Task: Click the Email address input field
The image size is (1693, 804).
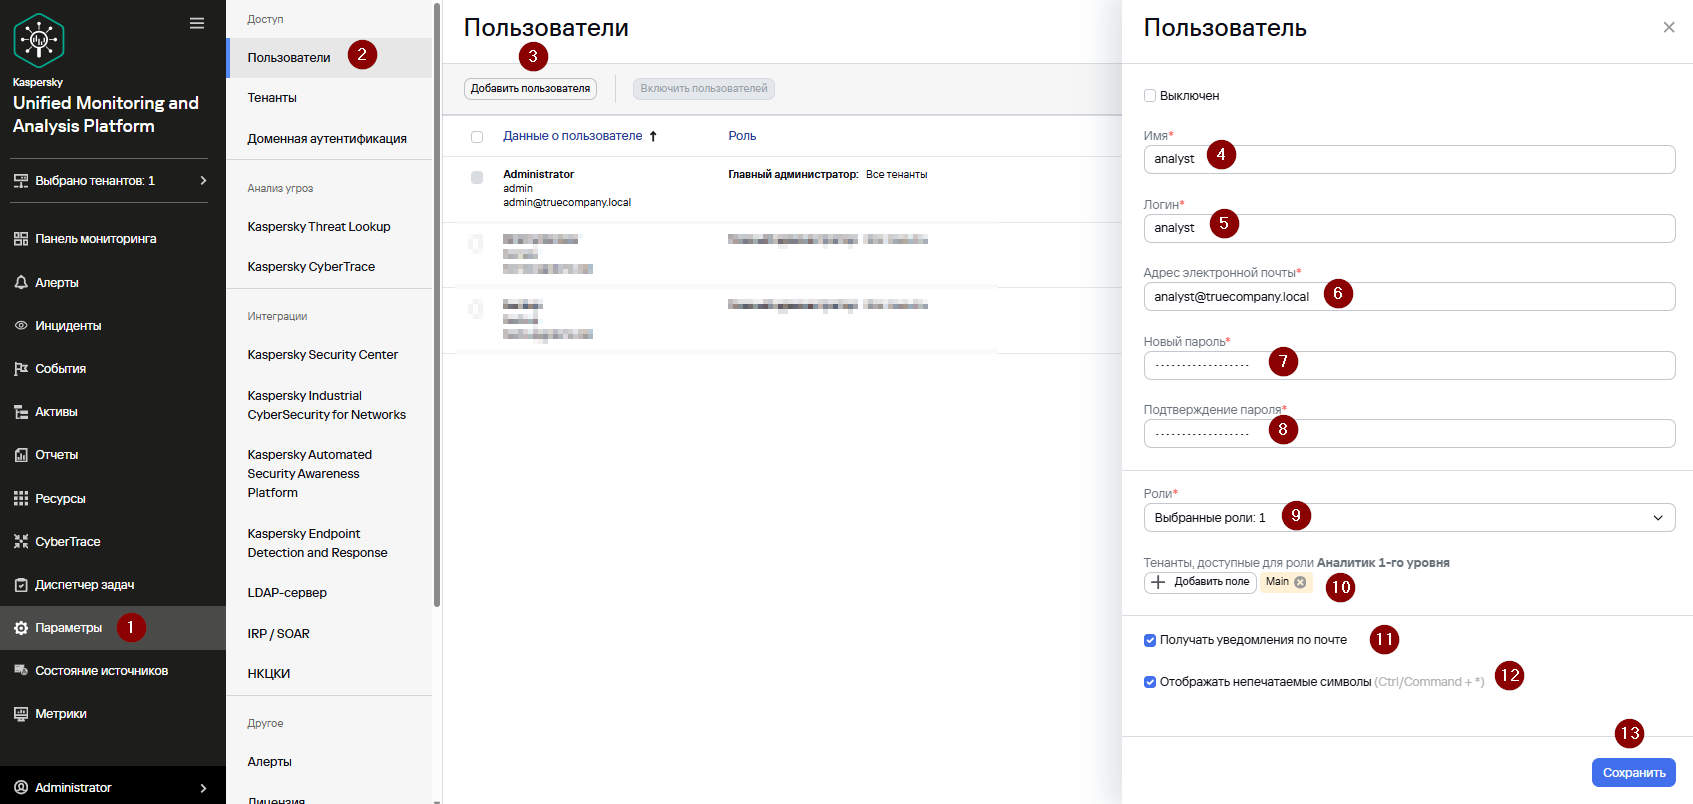Action: pos(1409,296)
